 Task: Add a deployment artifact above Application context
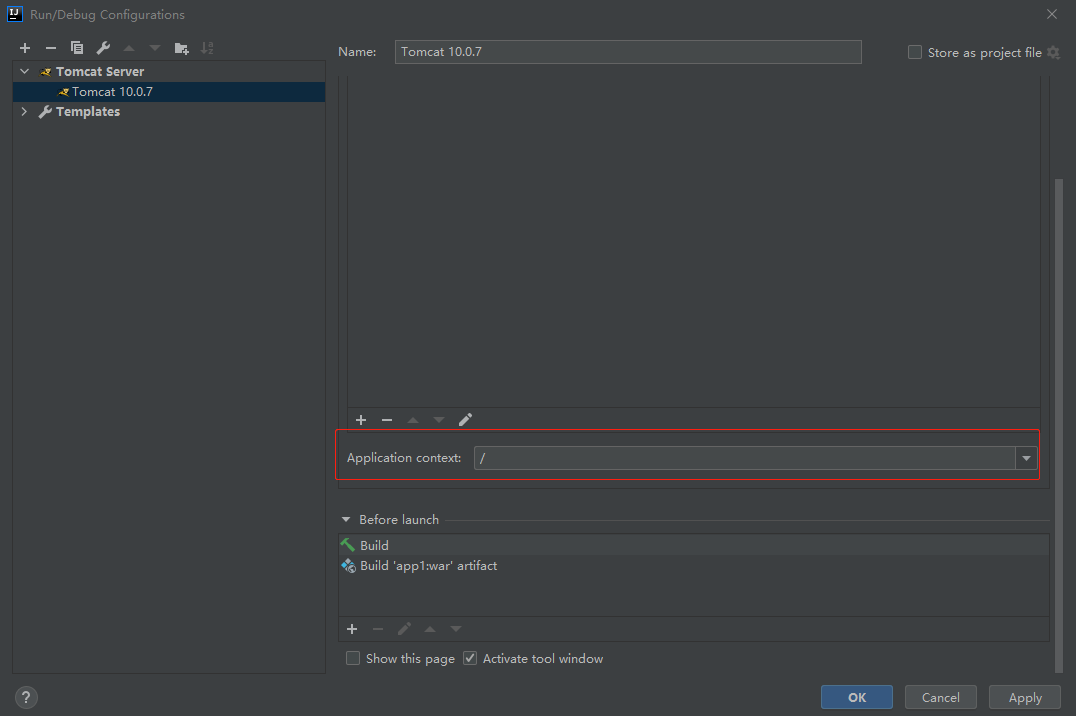pyautogui.click(x=361, y=419)
